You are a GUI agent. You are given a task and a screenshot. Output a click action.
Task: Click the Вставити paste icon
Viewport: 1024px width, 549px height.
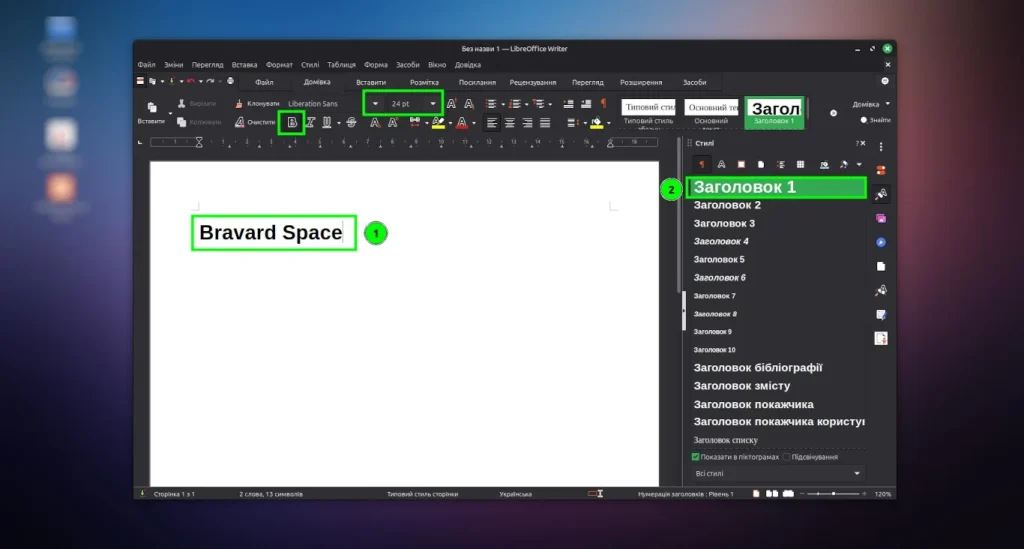[152, 108]
